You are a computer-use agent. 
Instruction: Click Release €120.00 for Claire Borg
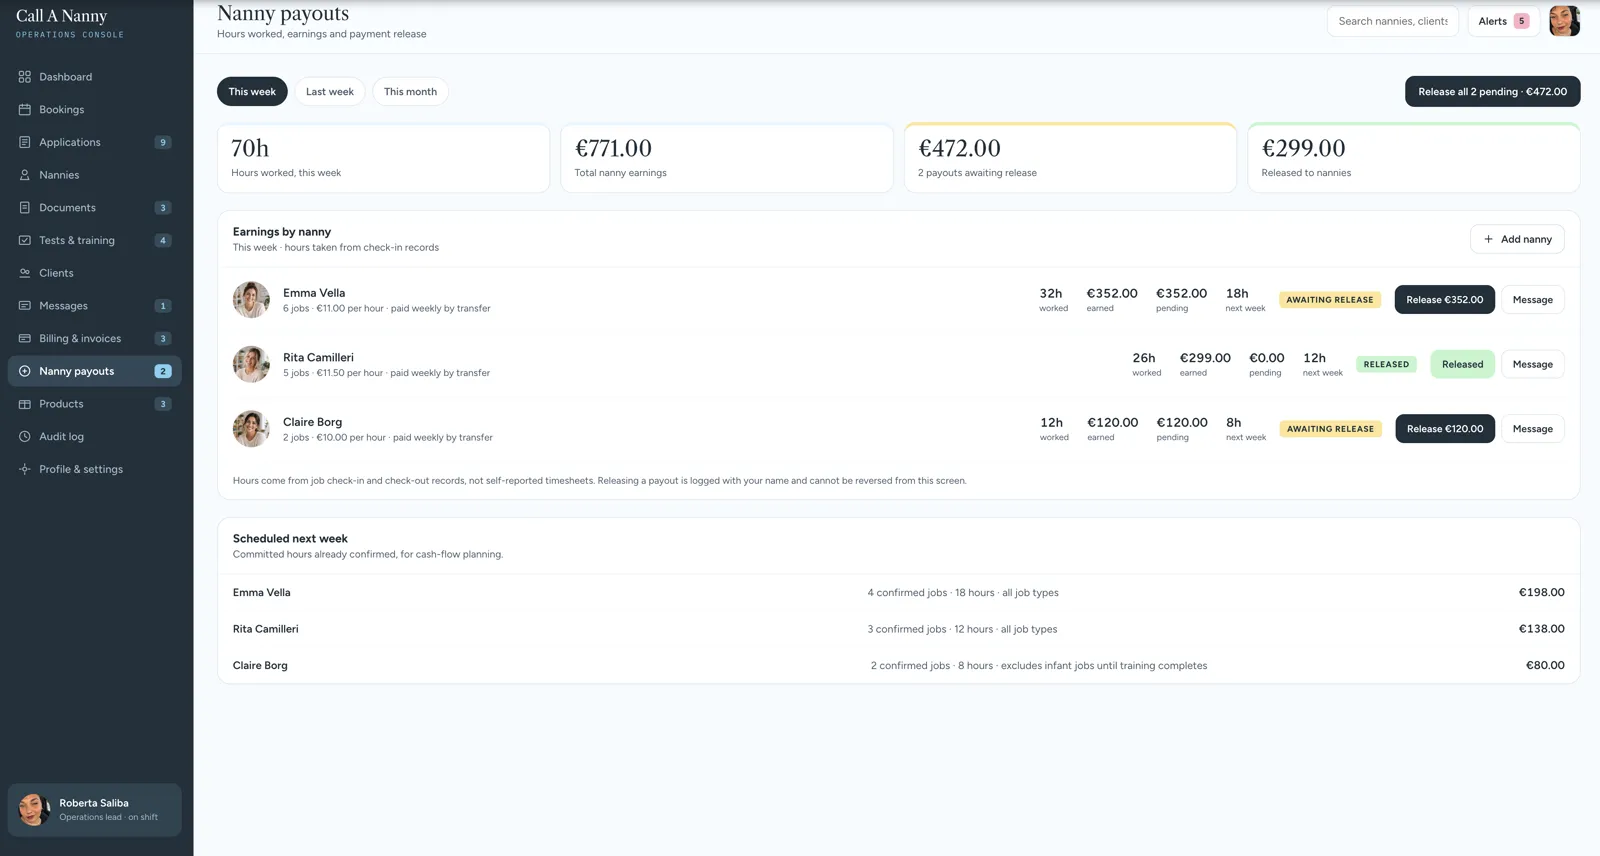[x=1445, y=429]
